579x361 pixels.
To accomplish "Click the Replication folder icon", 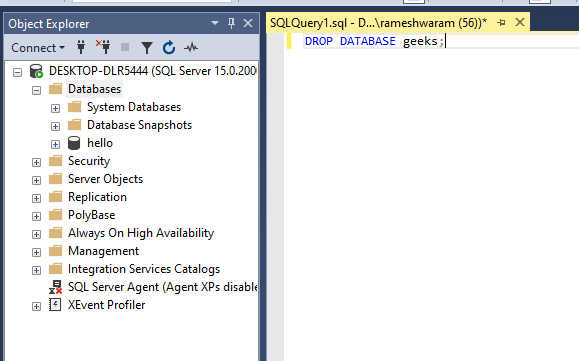I will coord(55,197).
